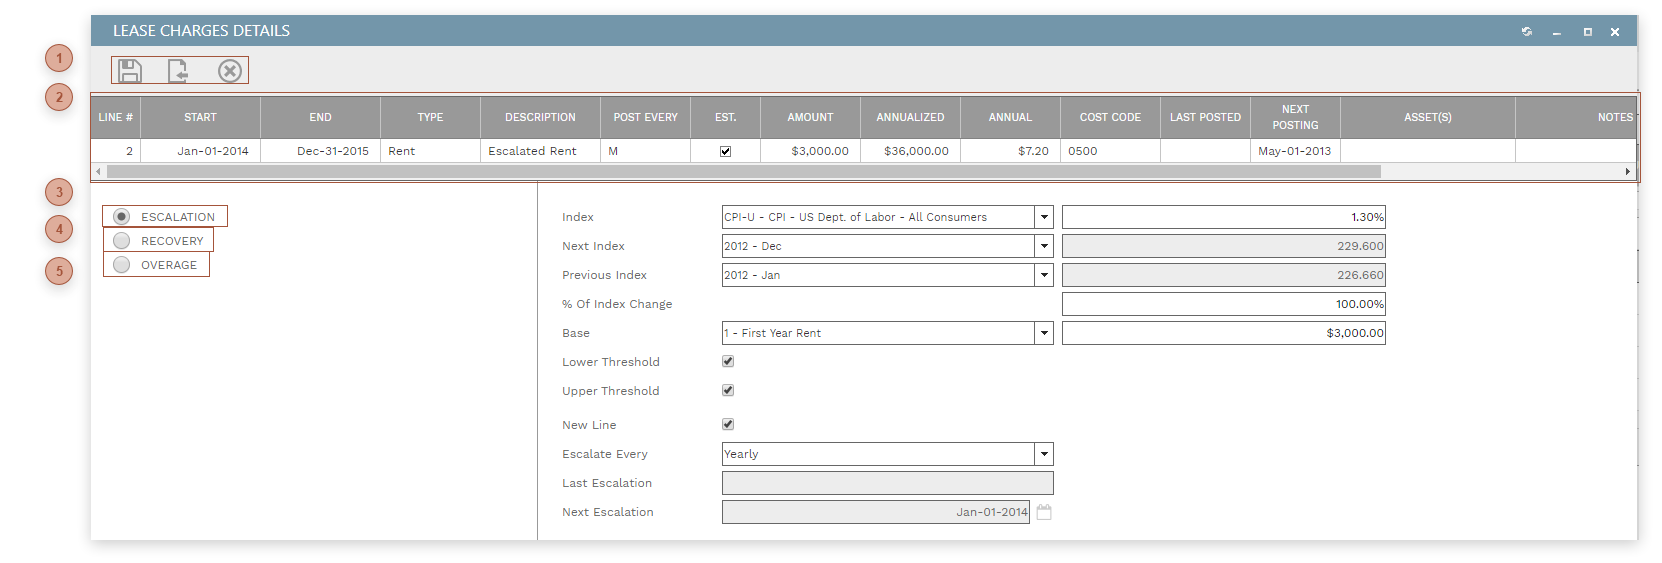Click the 226.660 Previous Index value field

1224,275
